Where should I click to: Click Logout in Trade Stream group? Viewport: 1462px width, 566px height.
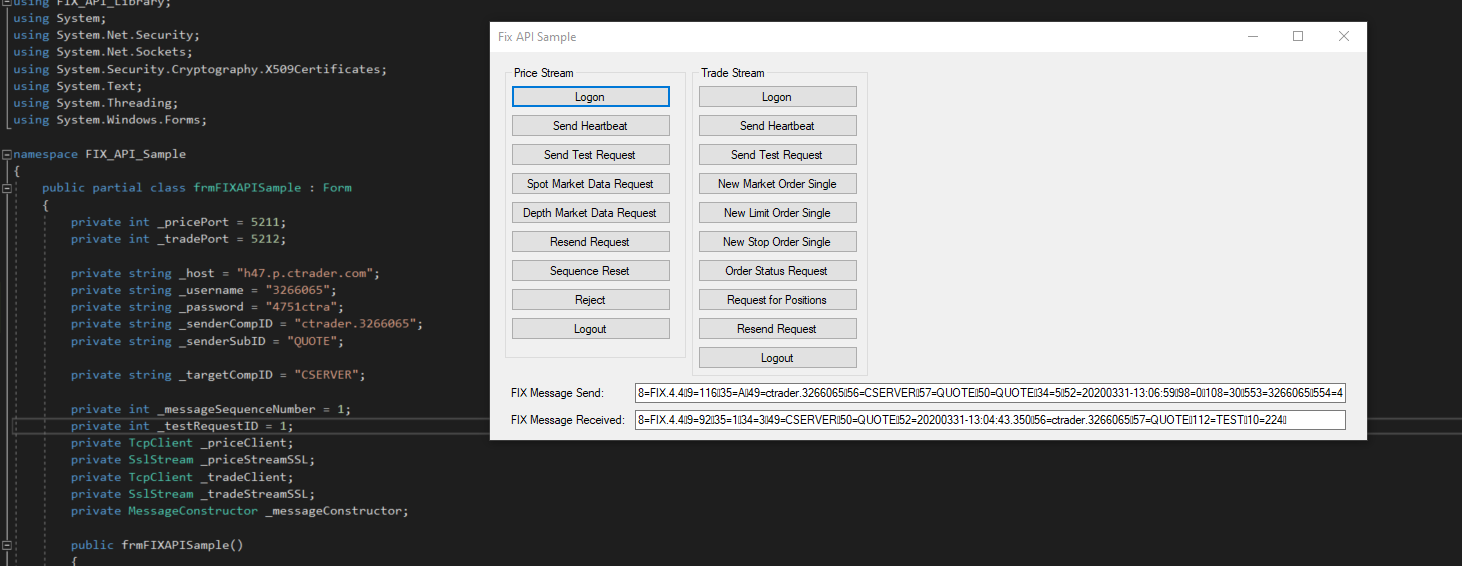pyautogui.click(x=777, y=358)
